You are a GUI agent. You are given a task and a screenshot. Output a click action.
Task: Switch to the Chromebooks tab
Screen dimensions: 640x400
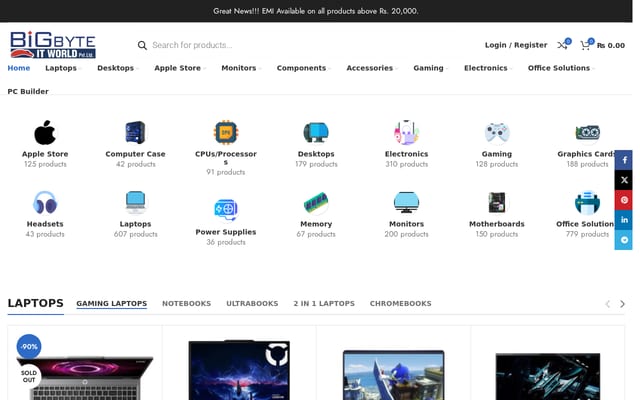[400, 304]
